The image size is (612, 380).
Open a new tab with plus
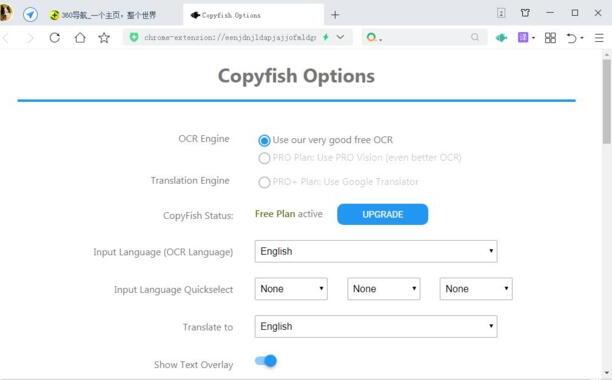click(x=335, y=15)
